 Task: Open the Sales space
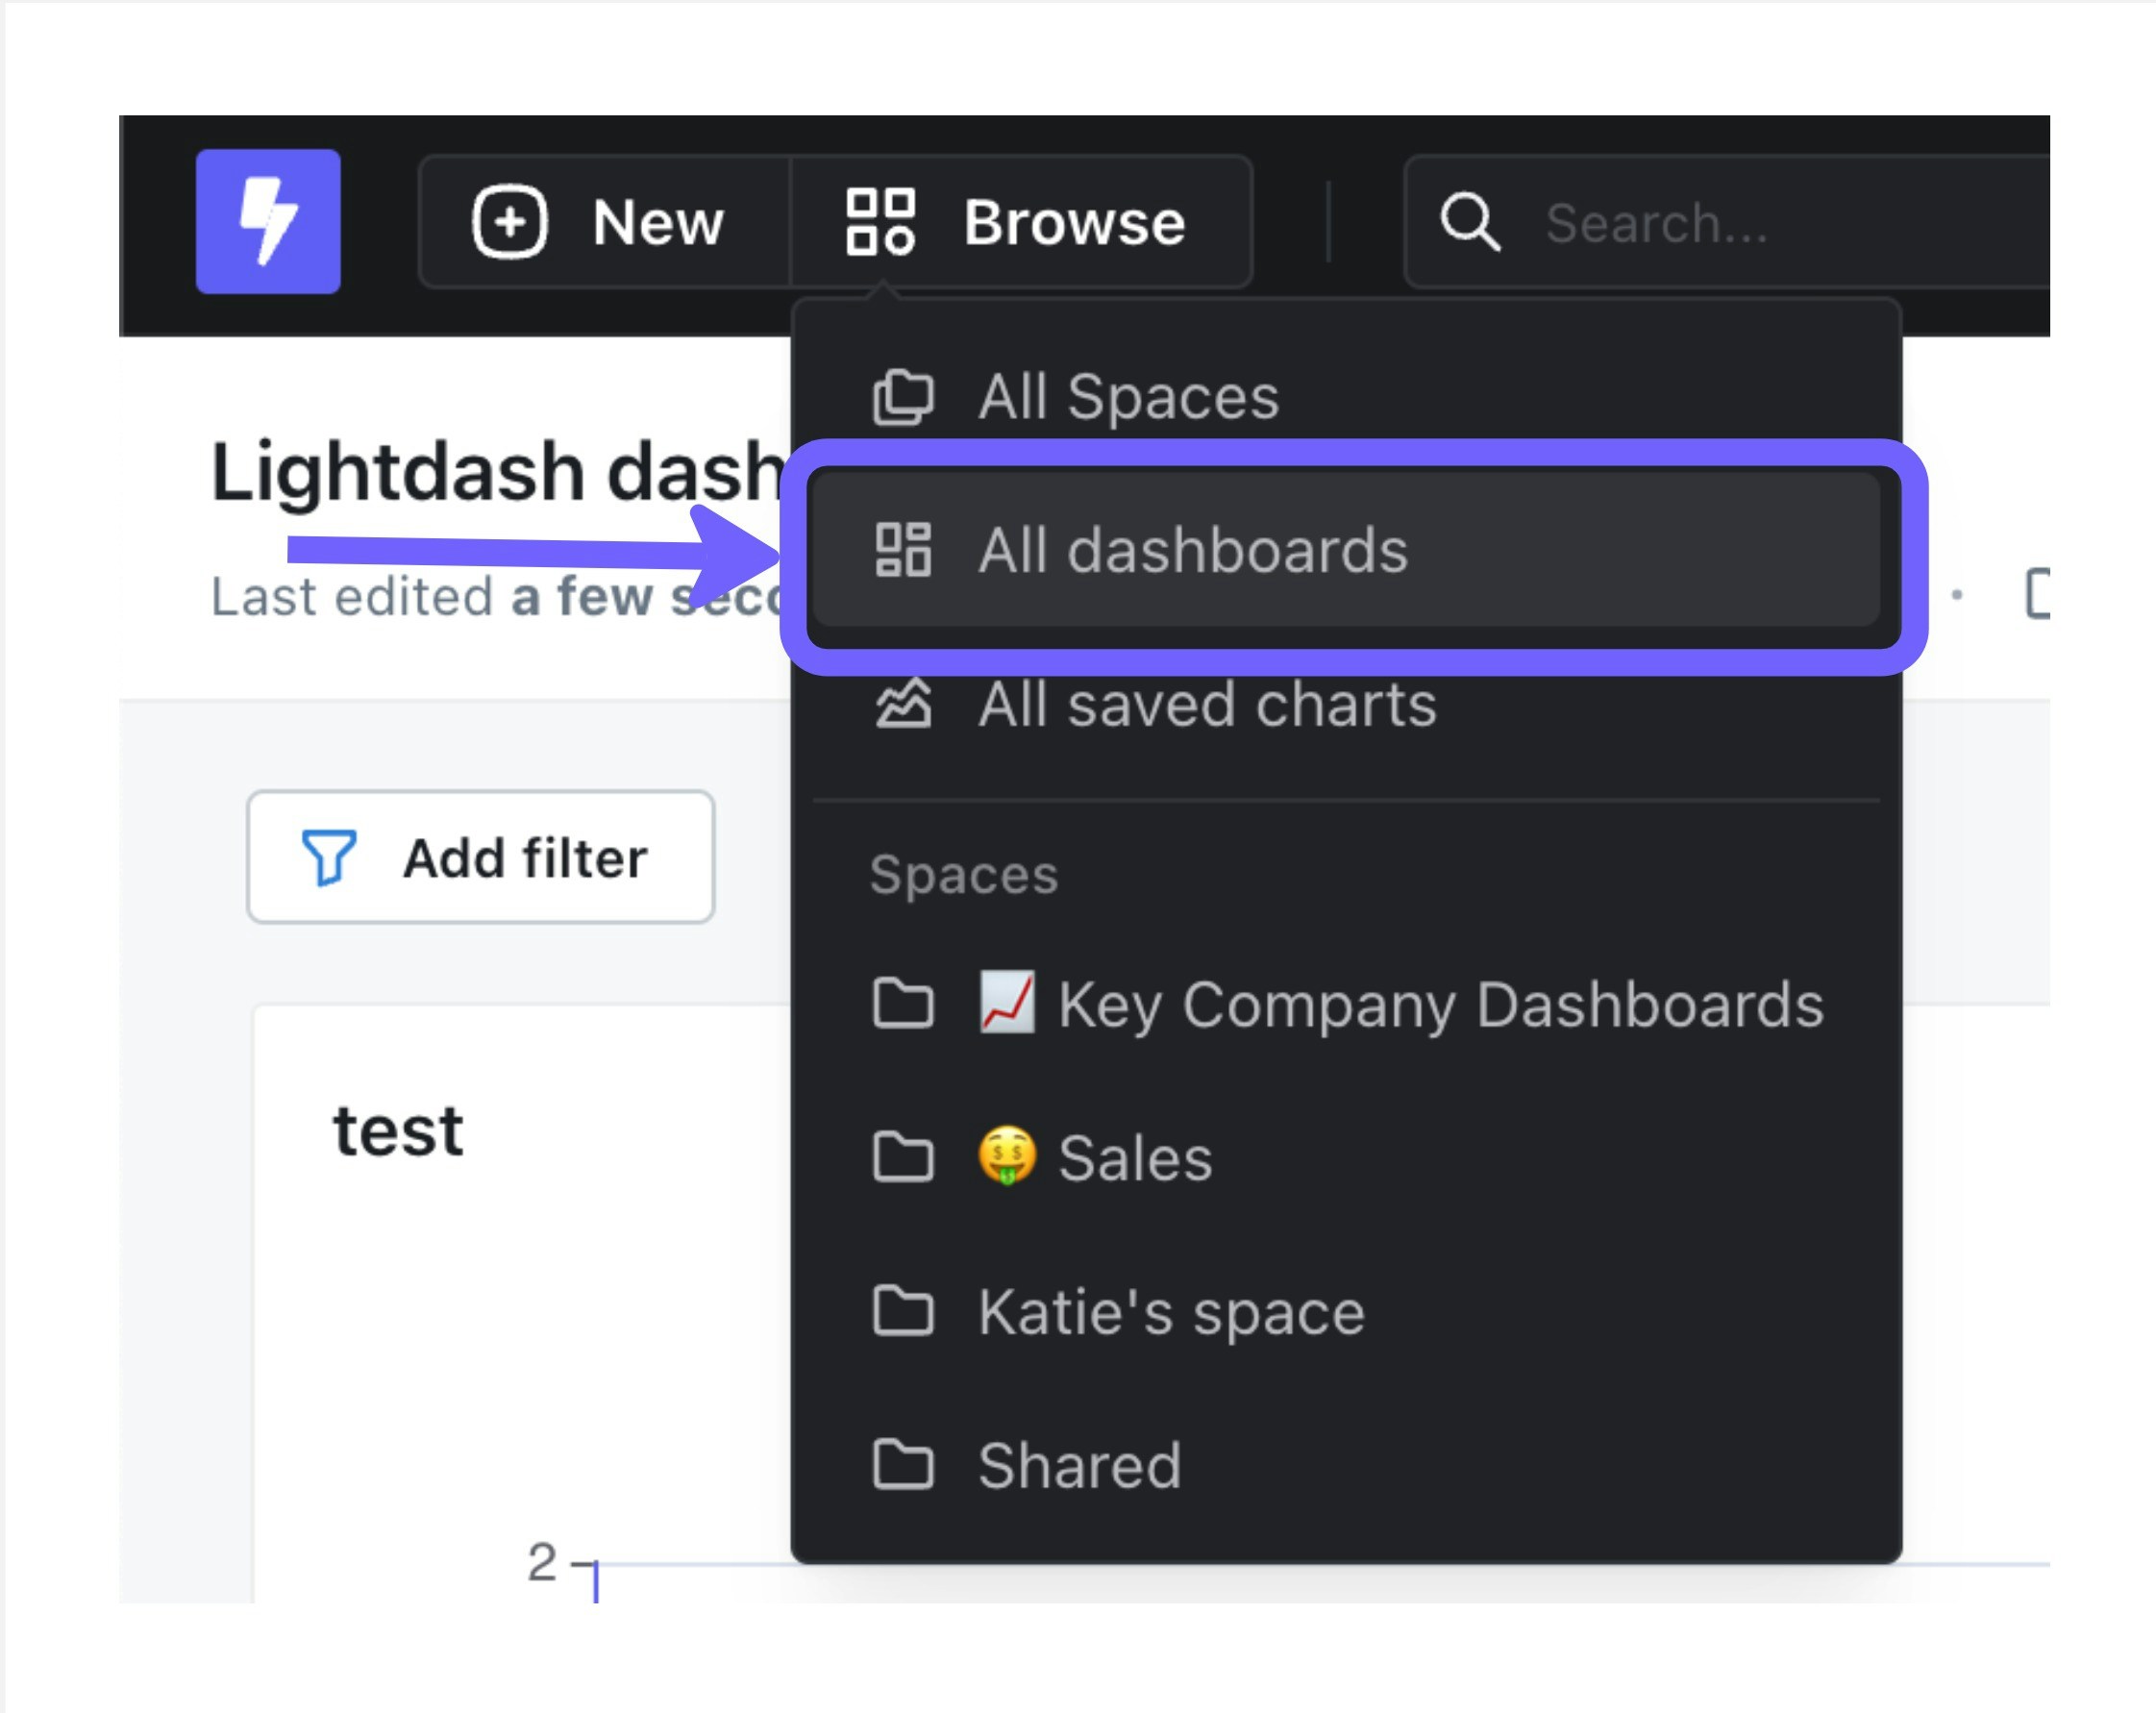(1135, 1158)
